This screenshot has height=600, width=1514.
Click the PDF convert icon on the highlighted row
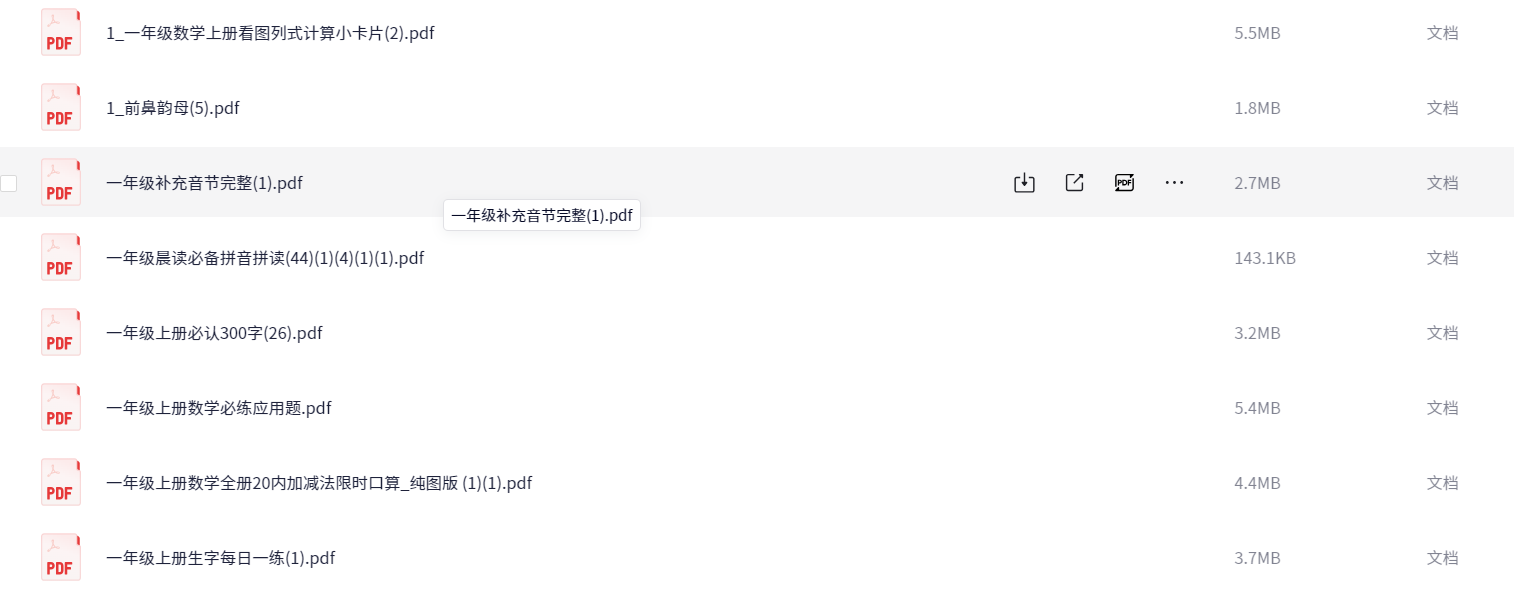pyautogui.click(x=1124, y=183)
